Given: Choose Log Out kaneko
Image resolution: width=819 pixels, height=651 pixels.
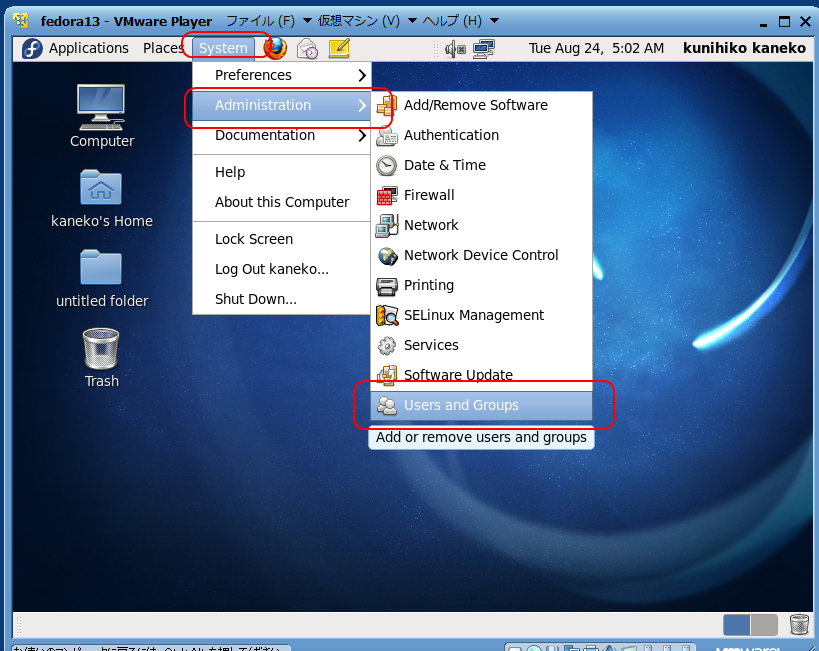Looking at the screenshot, I should tap(282, 269).
